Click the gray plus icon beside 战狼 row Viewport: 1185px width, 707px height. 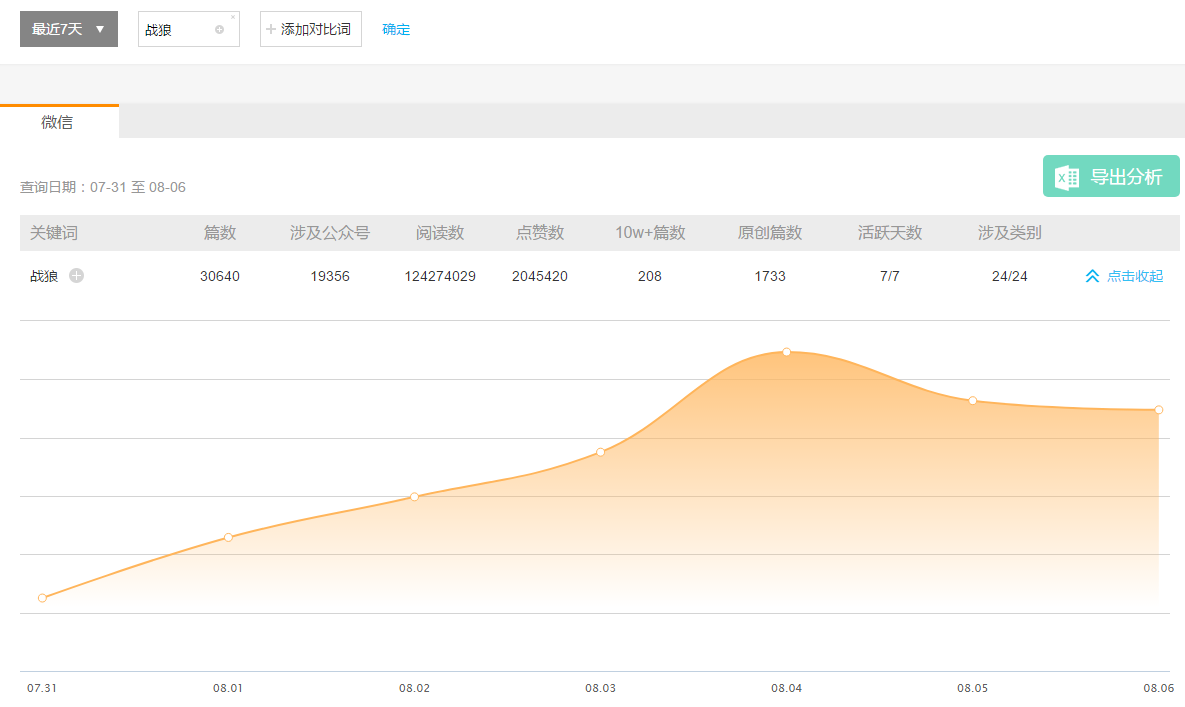77,276
